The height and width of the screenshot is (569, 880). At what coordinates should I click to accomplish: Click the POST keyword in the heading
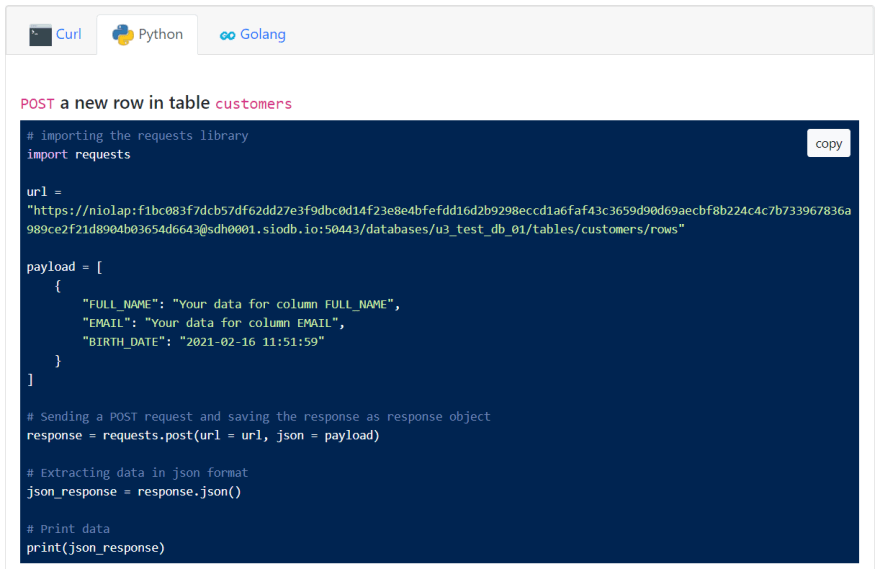coord(38,104)
